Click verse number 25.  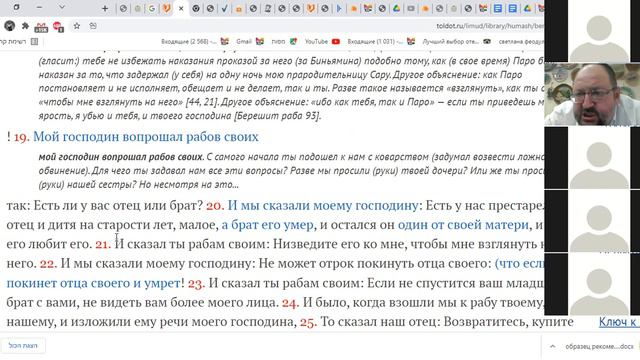coord(309,322)
